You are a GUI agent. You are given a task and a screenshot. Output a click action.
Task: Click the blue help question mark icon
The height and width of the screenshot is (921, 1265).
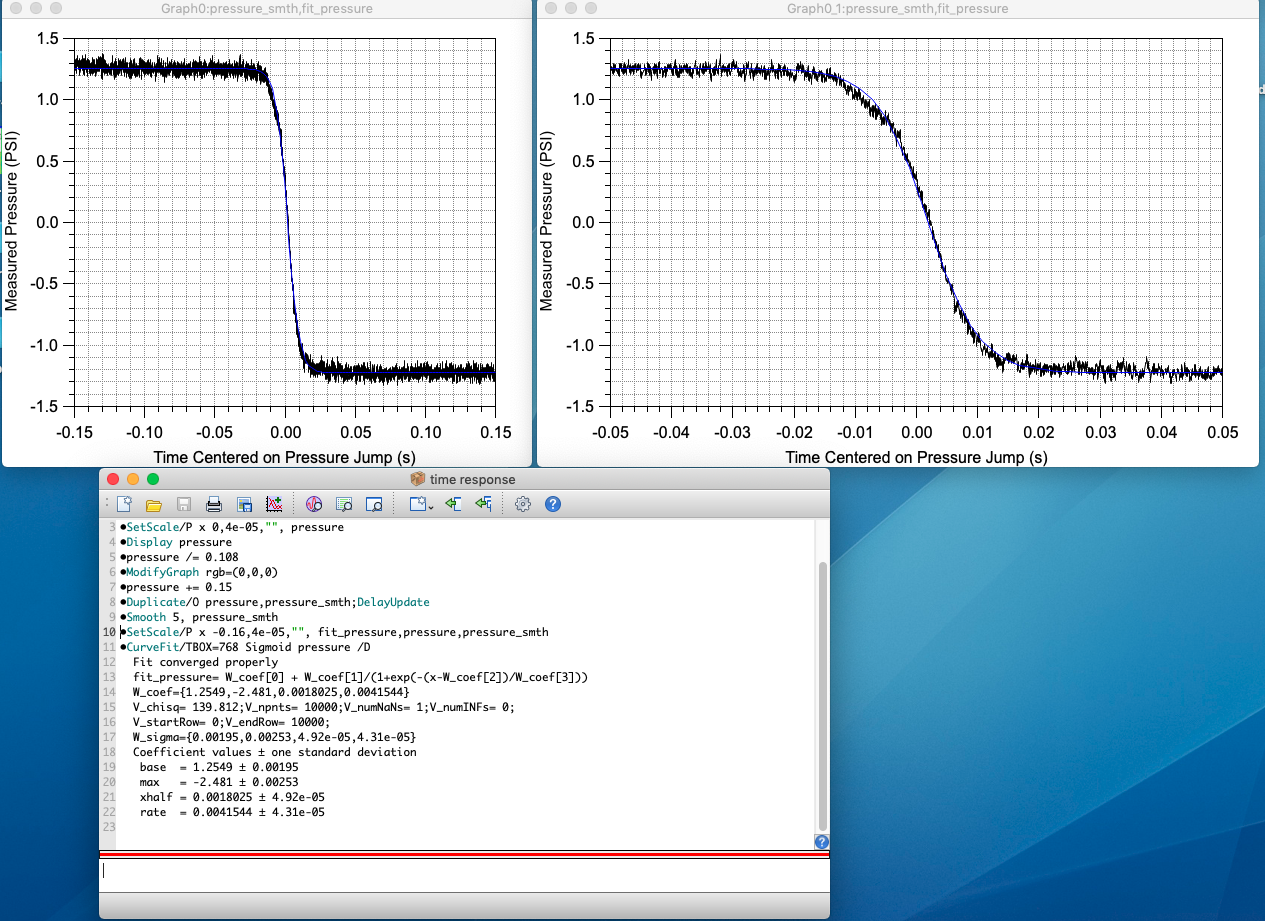click(x=552, y=504)
